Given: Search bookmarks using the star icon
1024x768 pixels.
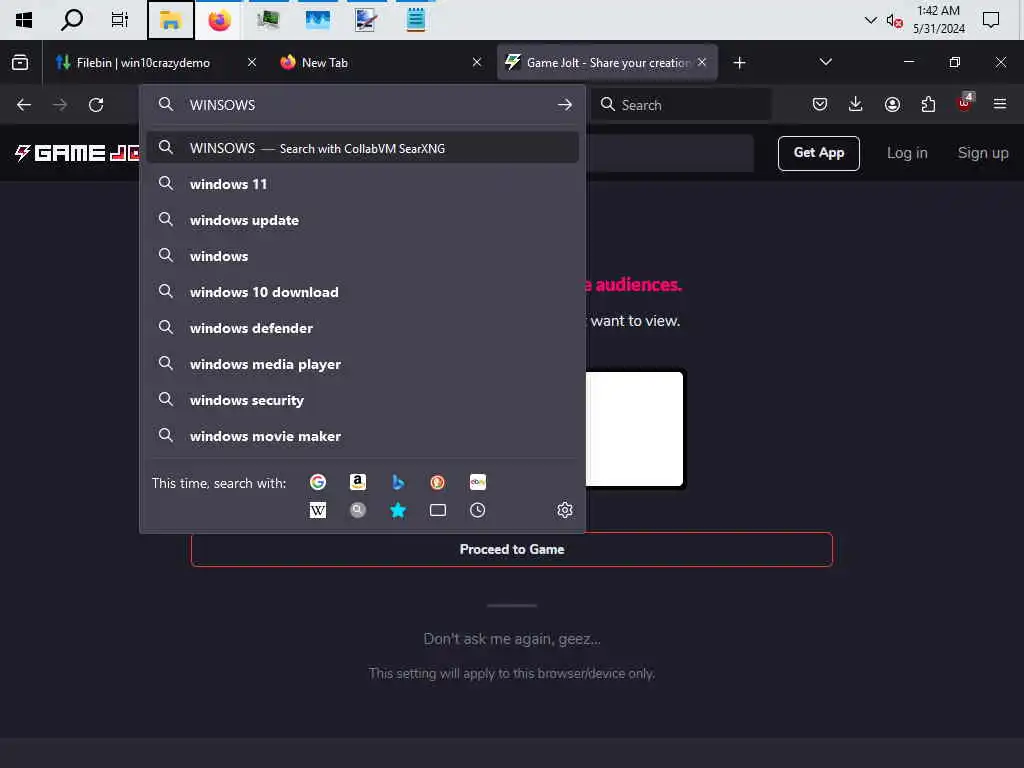Looking at the screenshot, I should 398,510.
